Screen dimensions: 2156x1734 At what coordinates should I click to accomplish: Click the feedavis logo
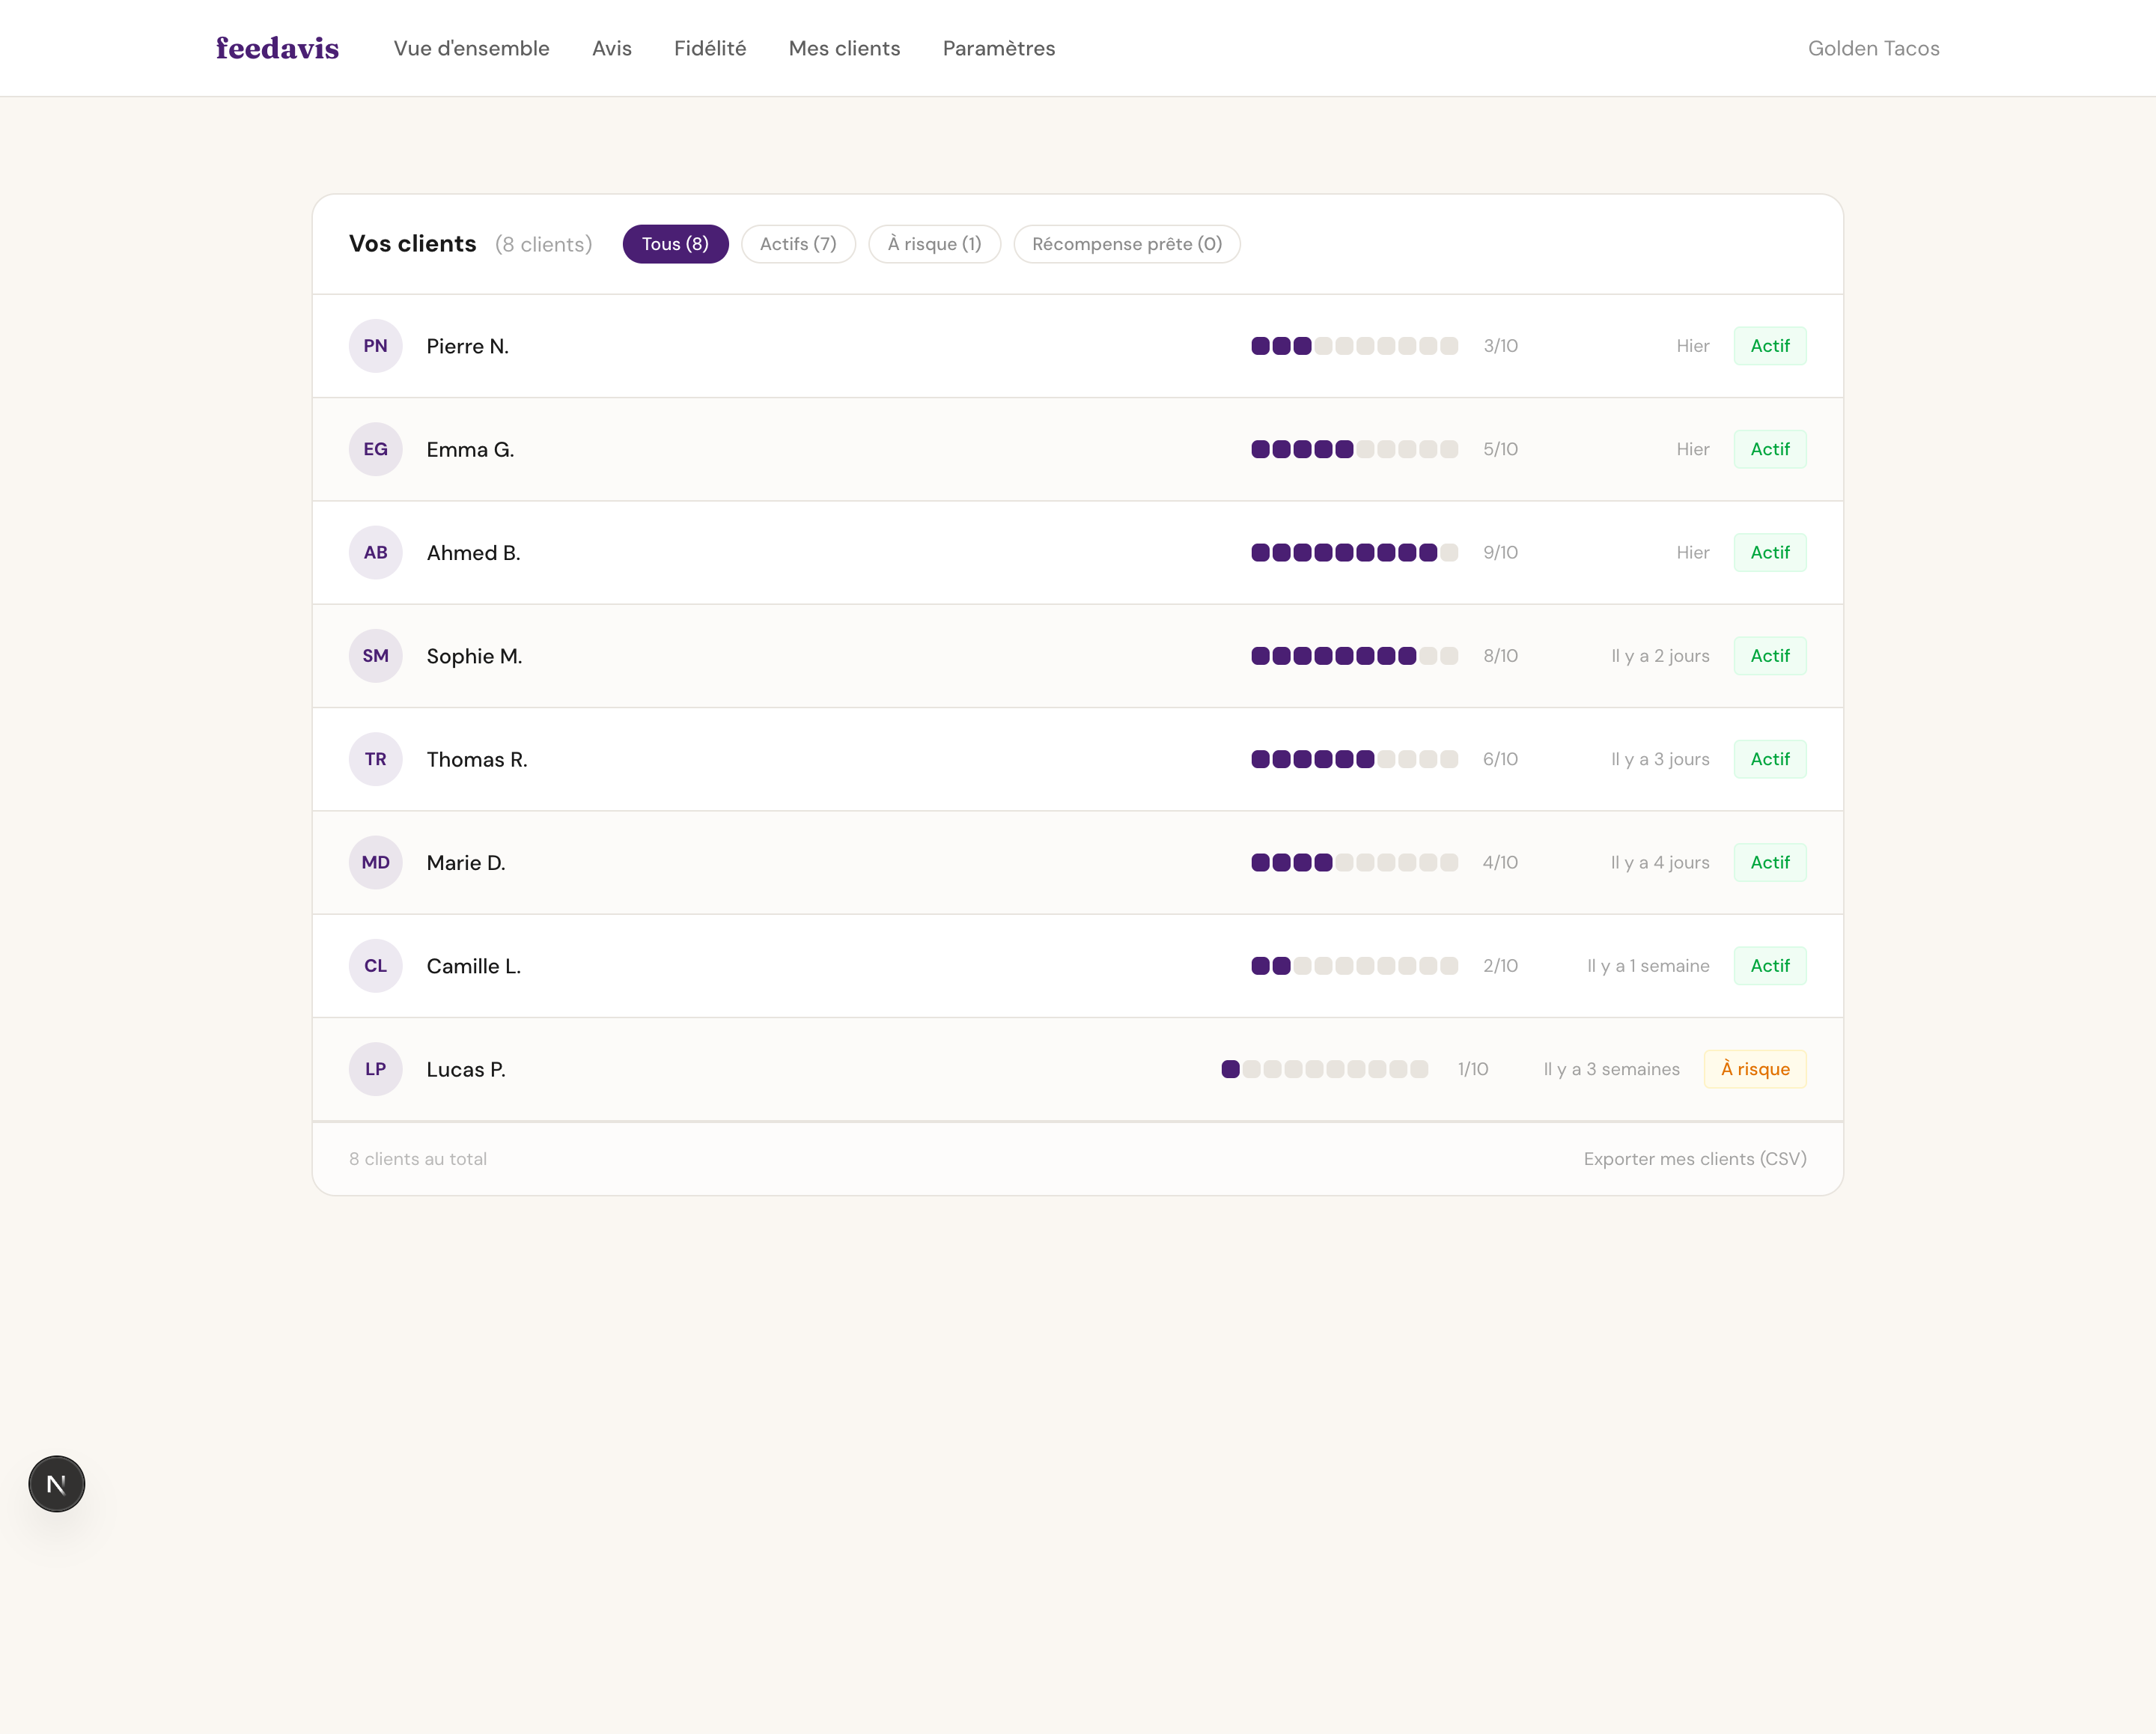pyautogui.click(x=277, y=48)
